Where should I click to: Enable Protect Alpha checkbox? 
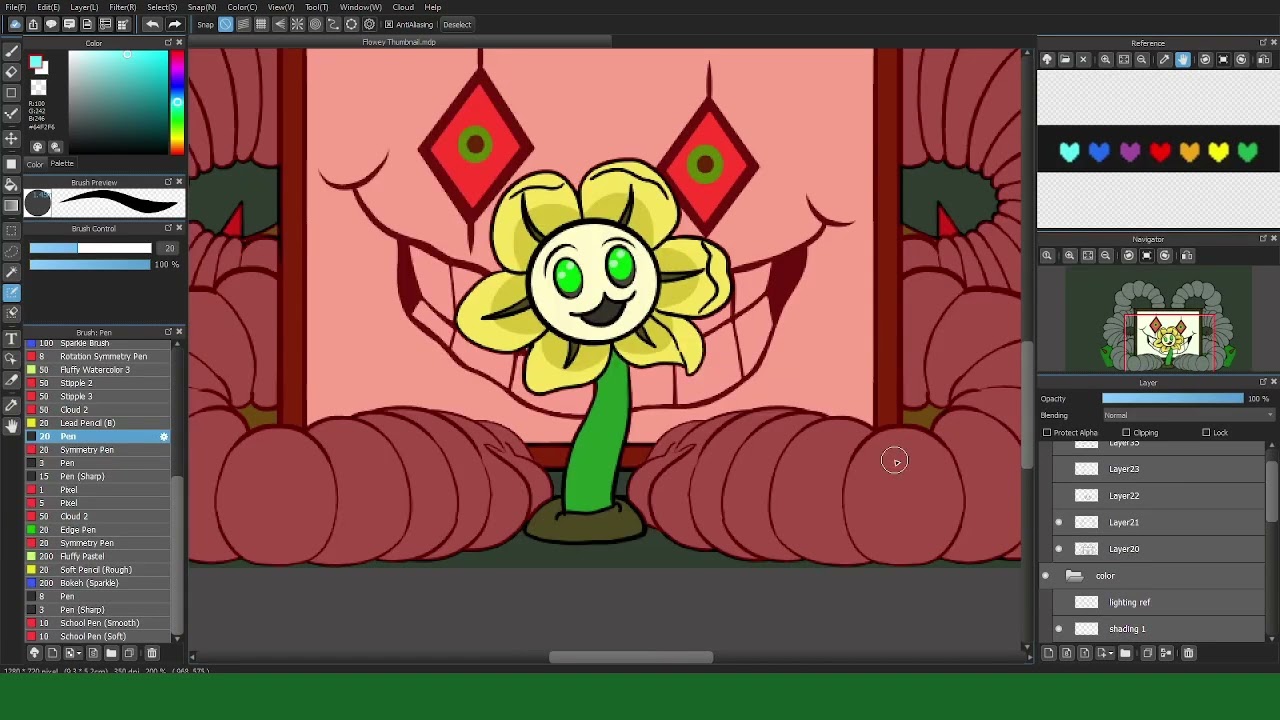tap(1047, 433)
